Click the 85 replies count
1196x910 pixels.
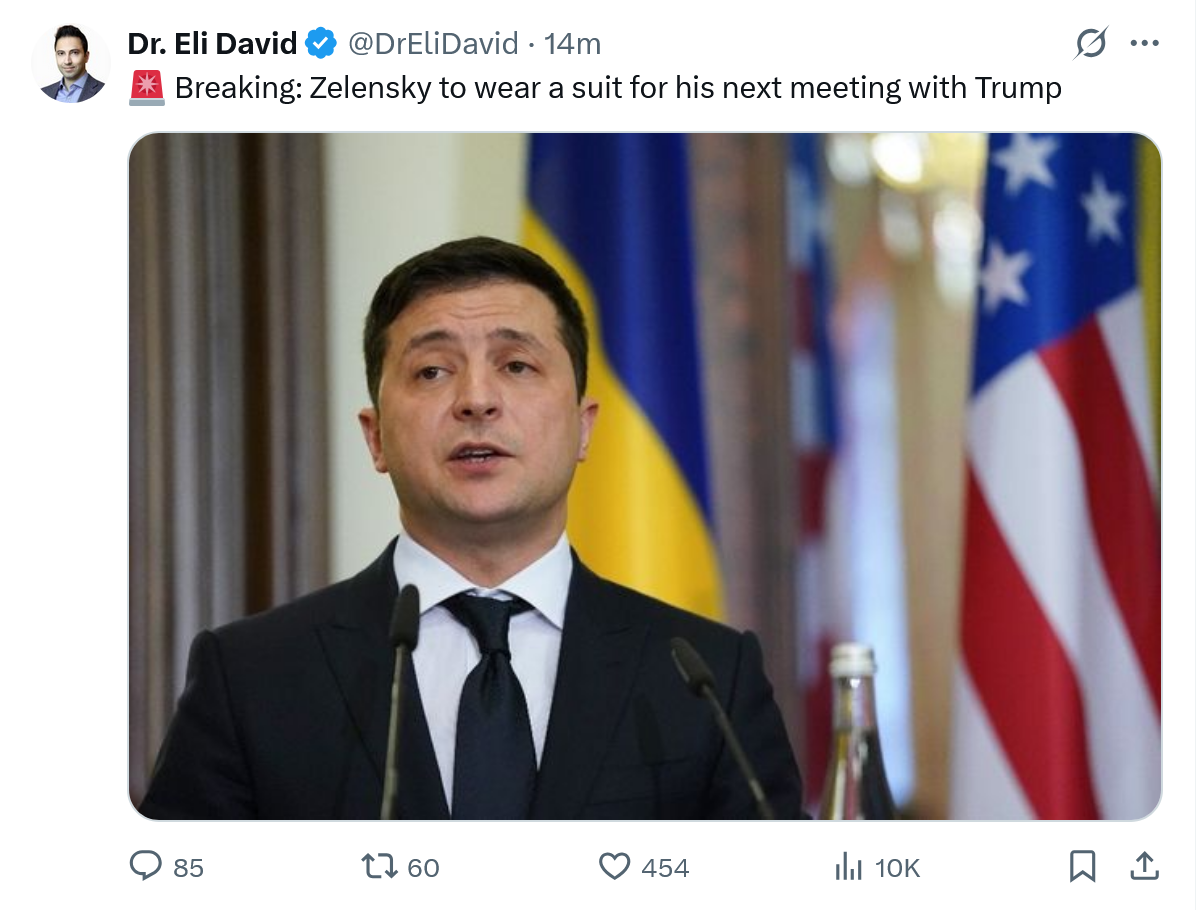(x=188, y=868)
